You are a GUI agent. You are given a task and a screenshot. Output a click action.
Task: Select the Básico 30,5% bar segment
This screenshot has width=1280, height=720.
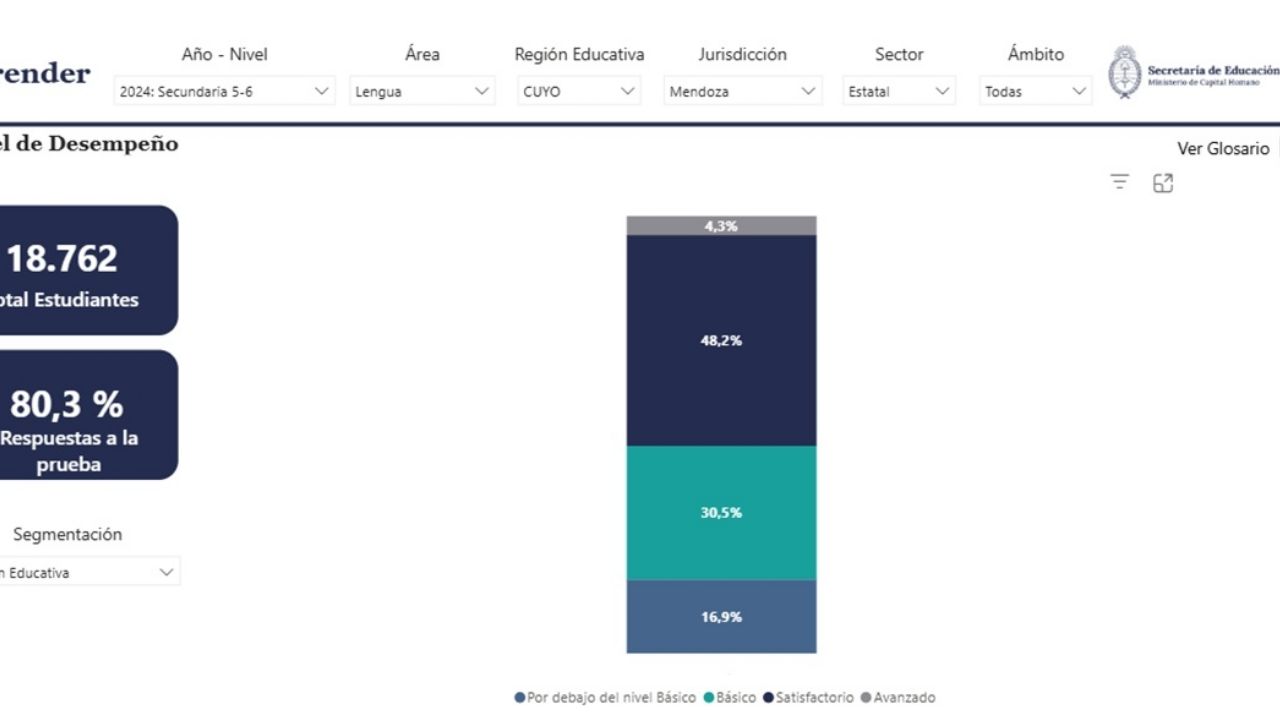(x=721, y=512)
